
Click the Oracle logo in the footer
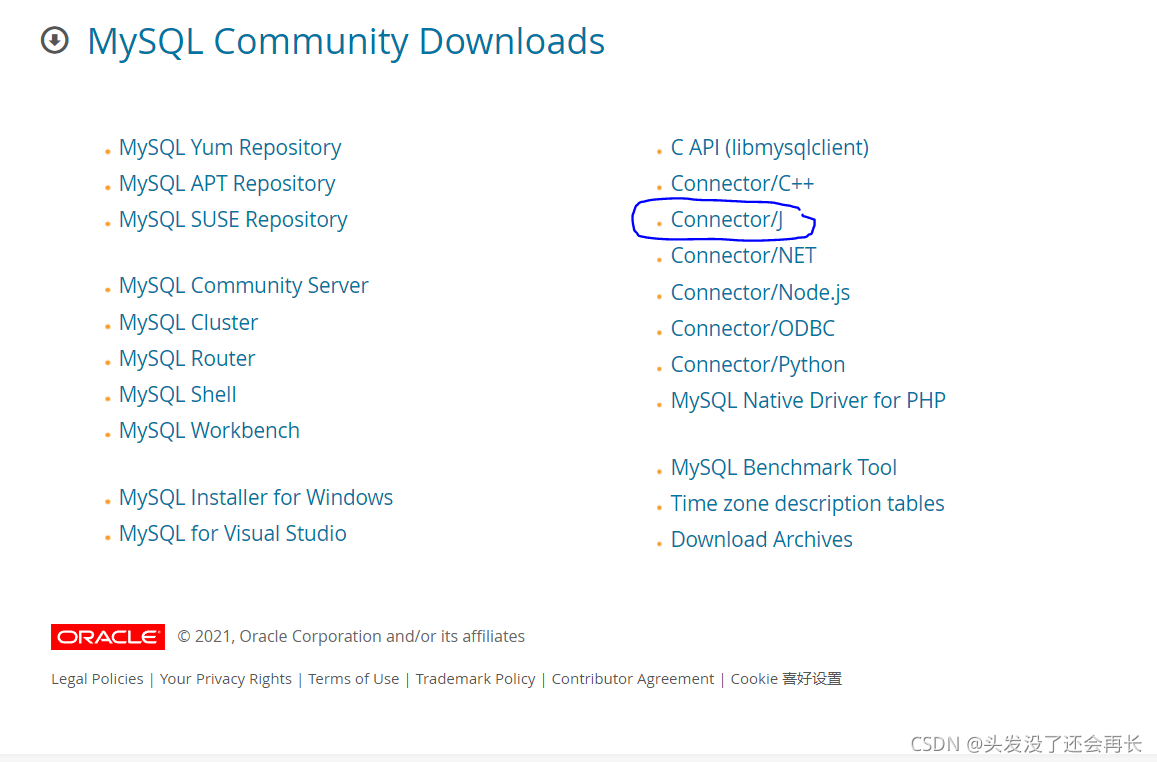click(108, 637)
